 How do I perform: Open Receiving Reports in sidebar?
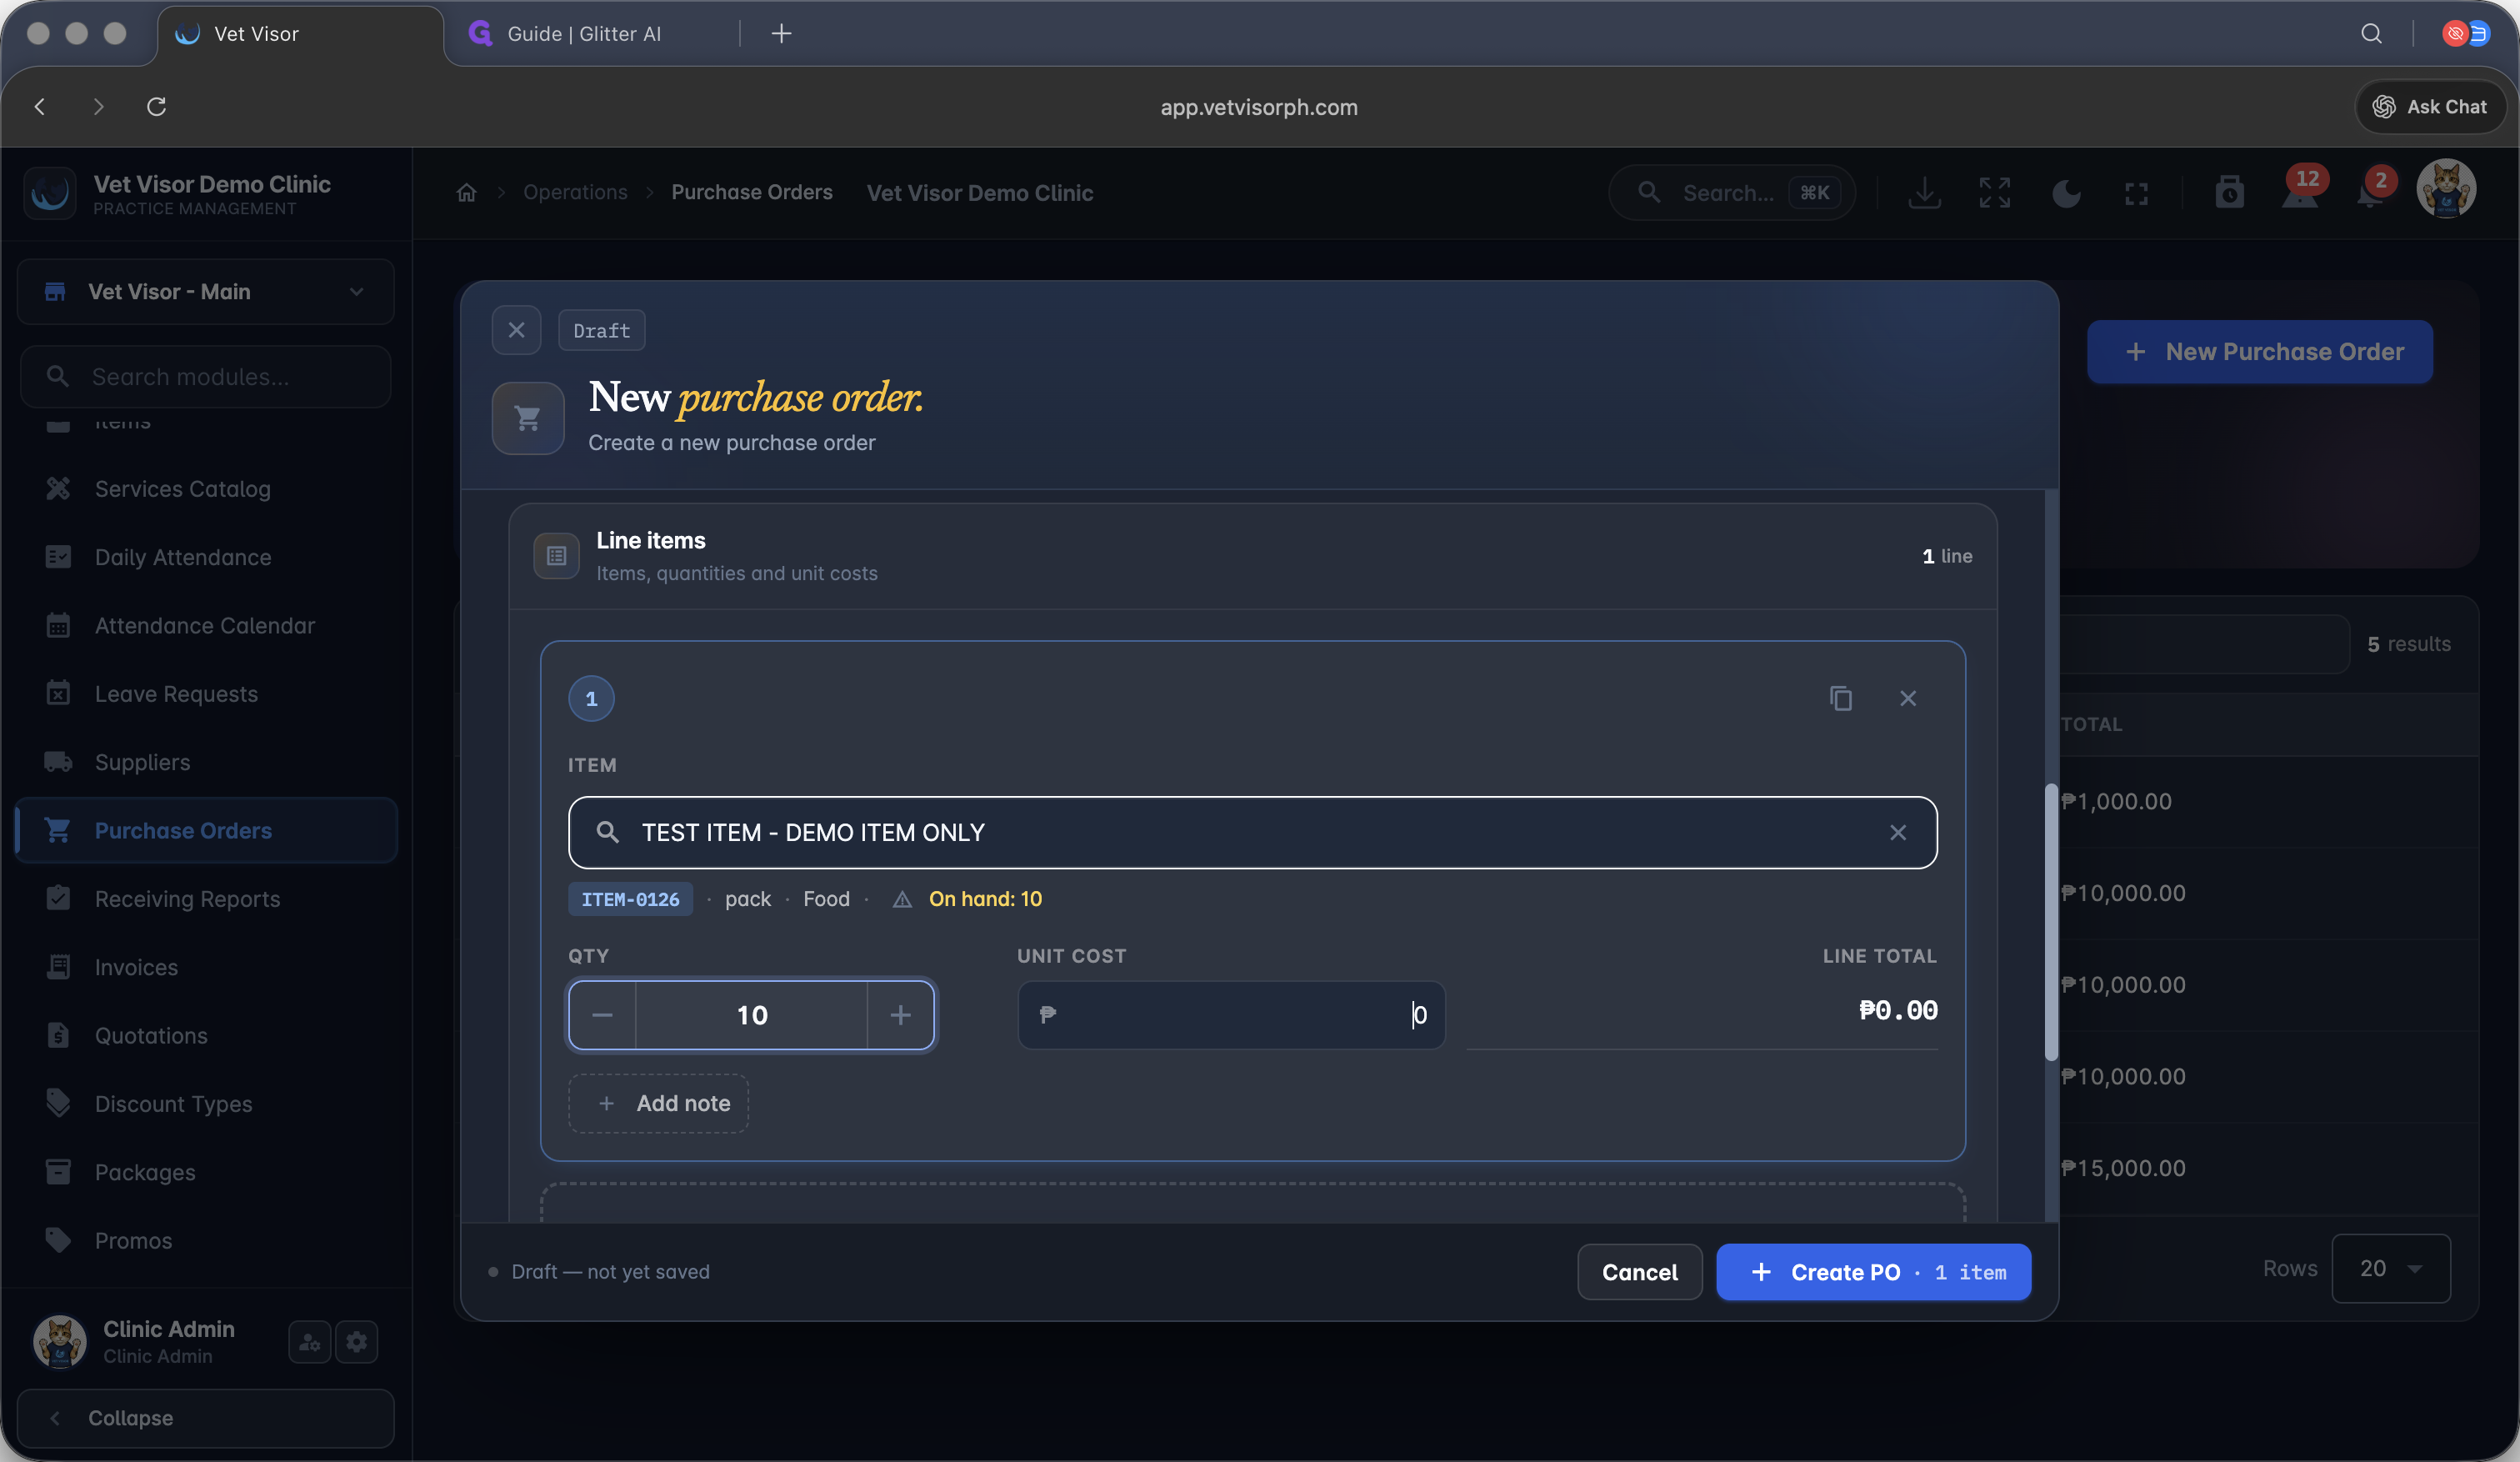tap(187, 898)
